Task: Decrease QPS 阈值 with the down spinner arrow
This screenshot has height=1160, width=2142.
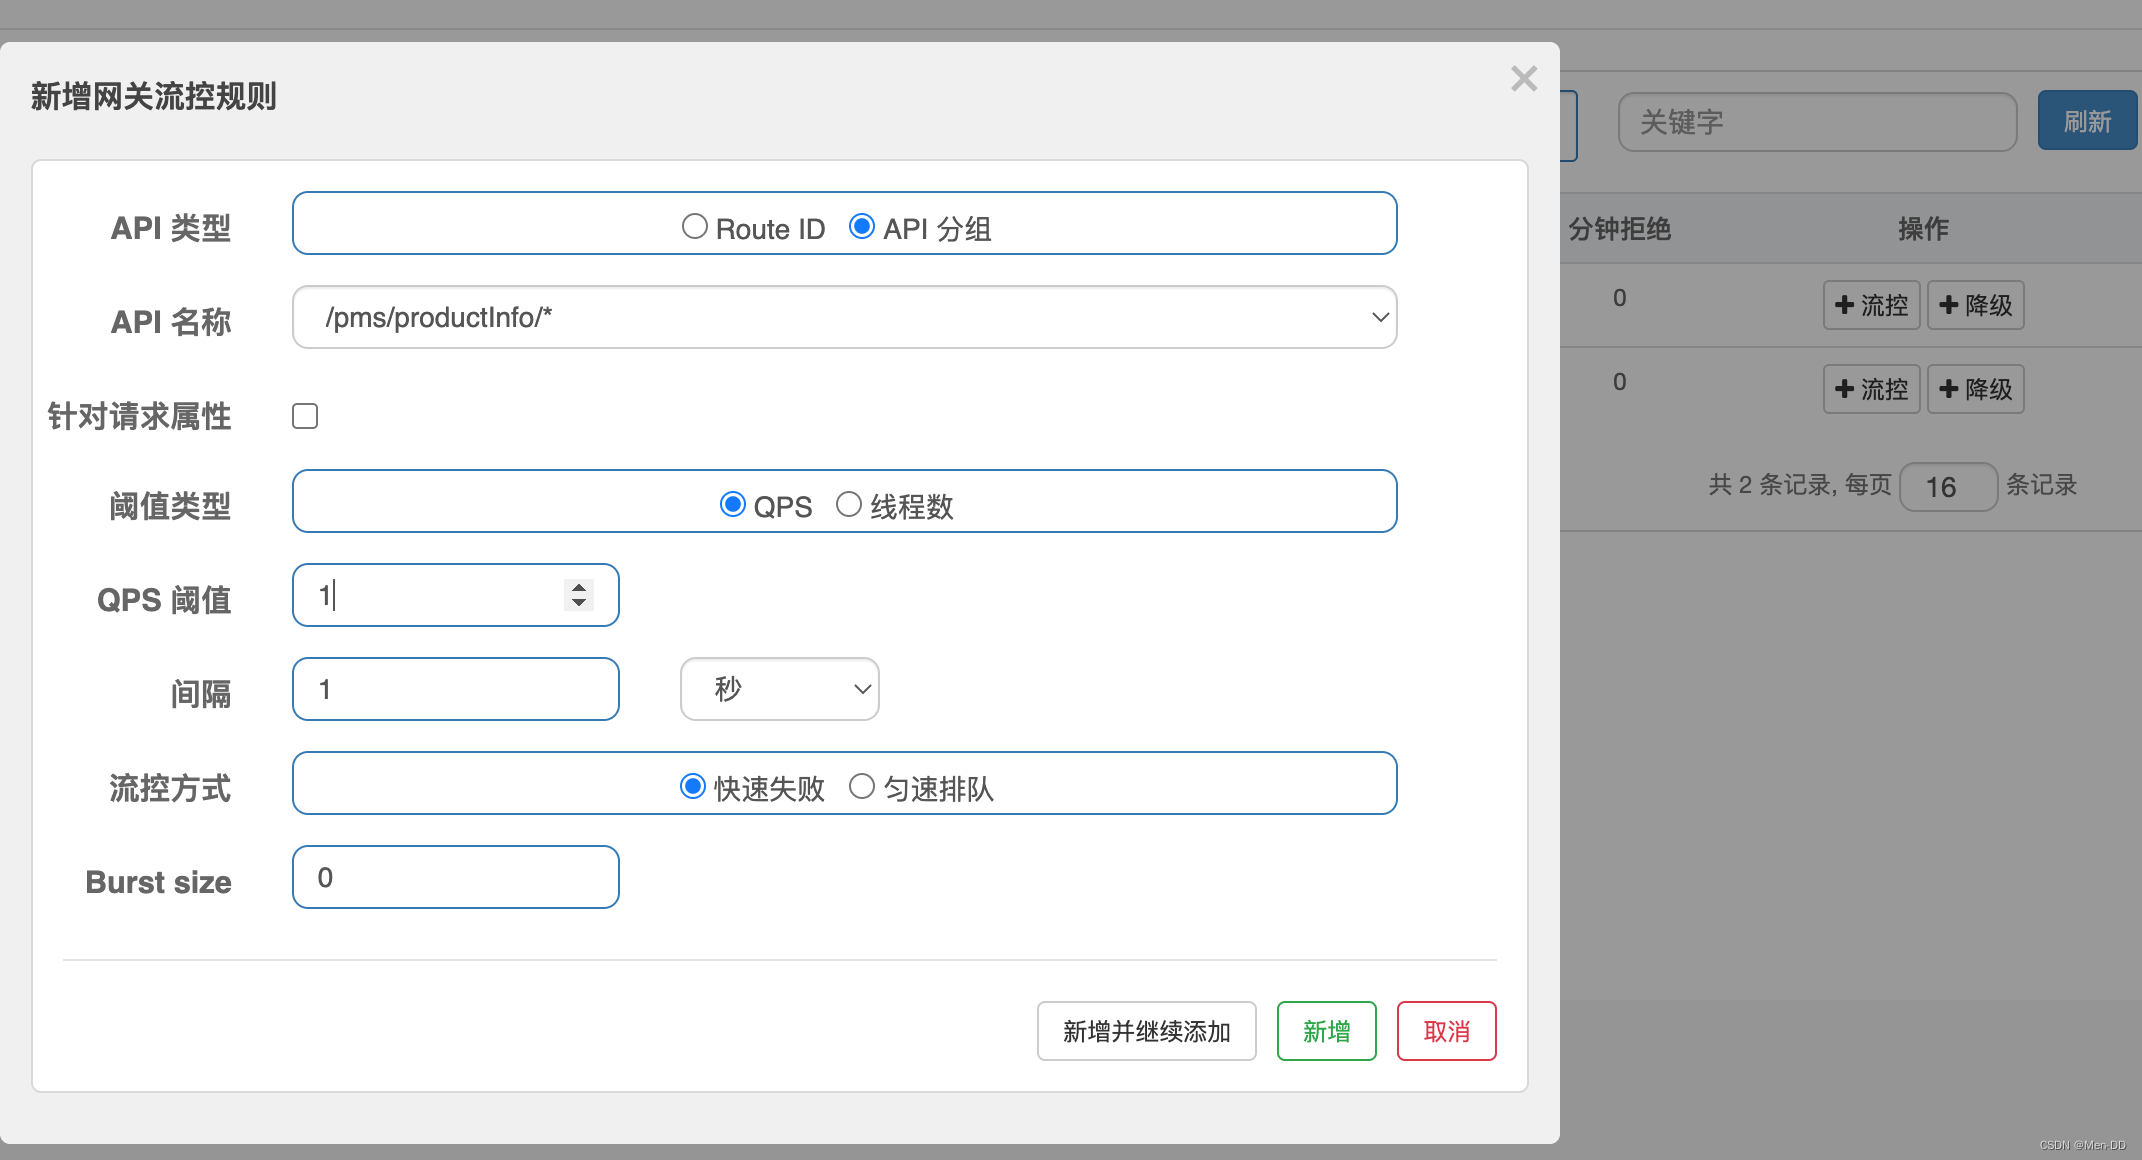Action: 579,602
